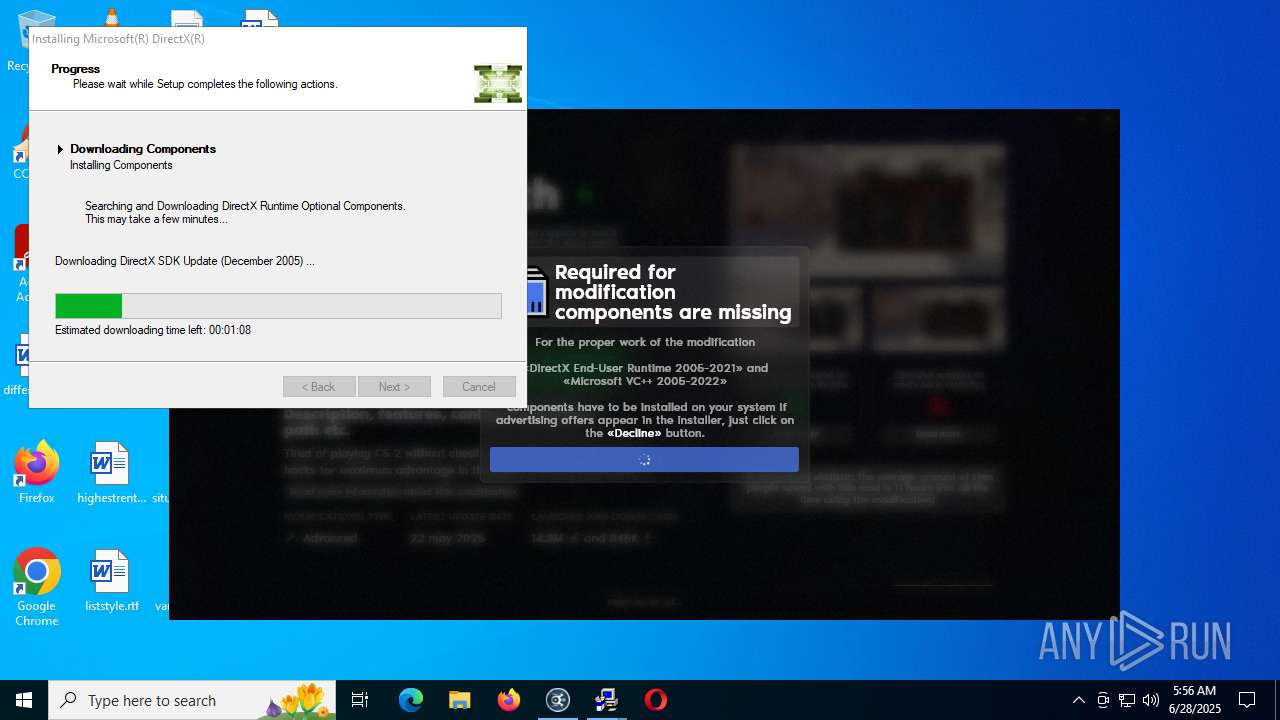Click the disabled Back button in DirectX setup
The height and width of the screenshot is (720, 1280).
pyautogui.click(x=319, y=387)
